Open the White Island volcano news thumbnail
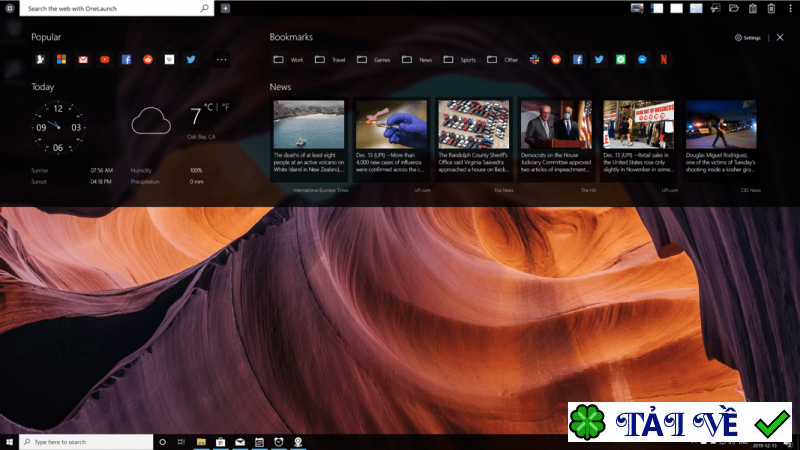The image size is (800, 450). tap(309, 124)
